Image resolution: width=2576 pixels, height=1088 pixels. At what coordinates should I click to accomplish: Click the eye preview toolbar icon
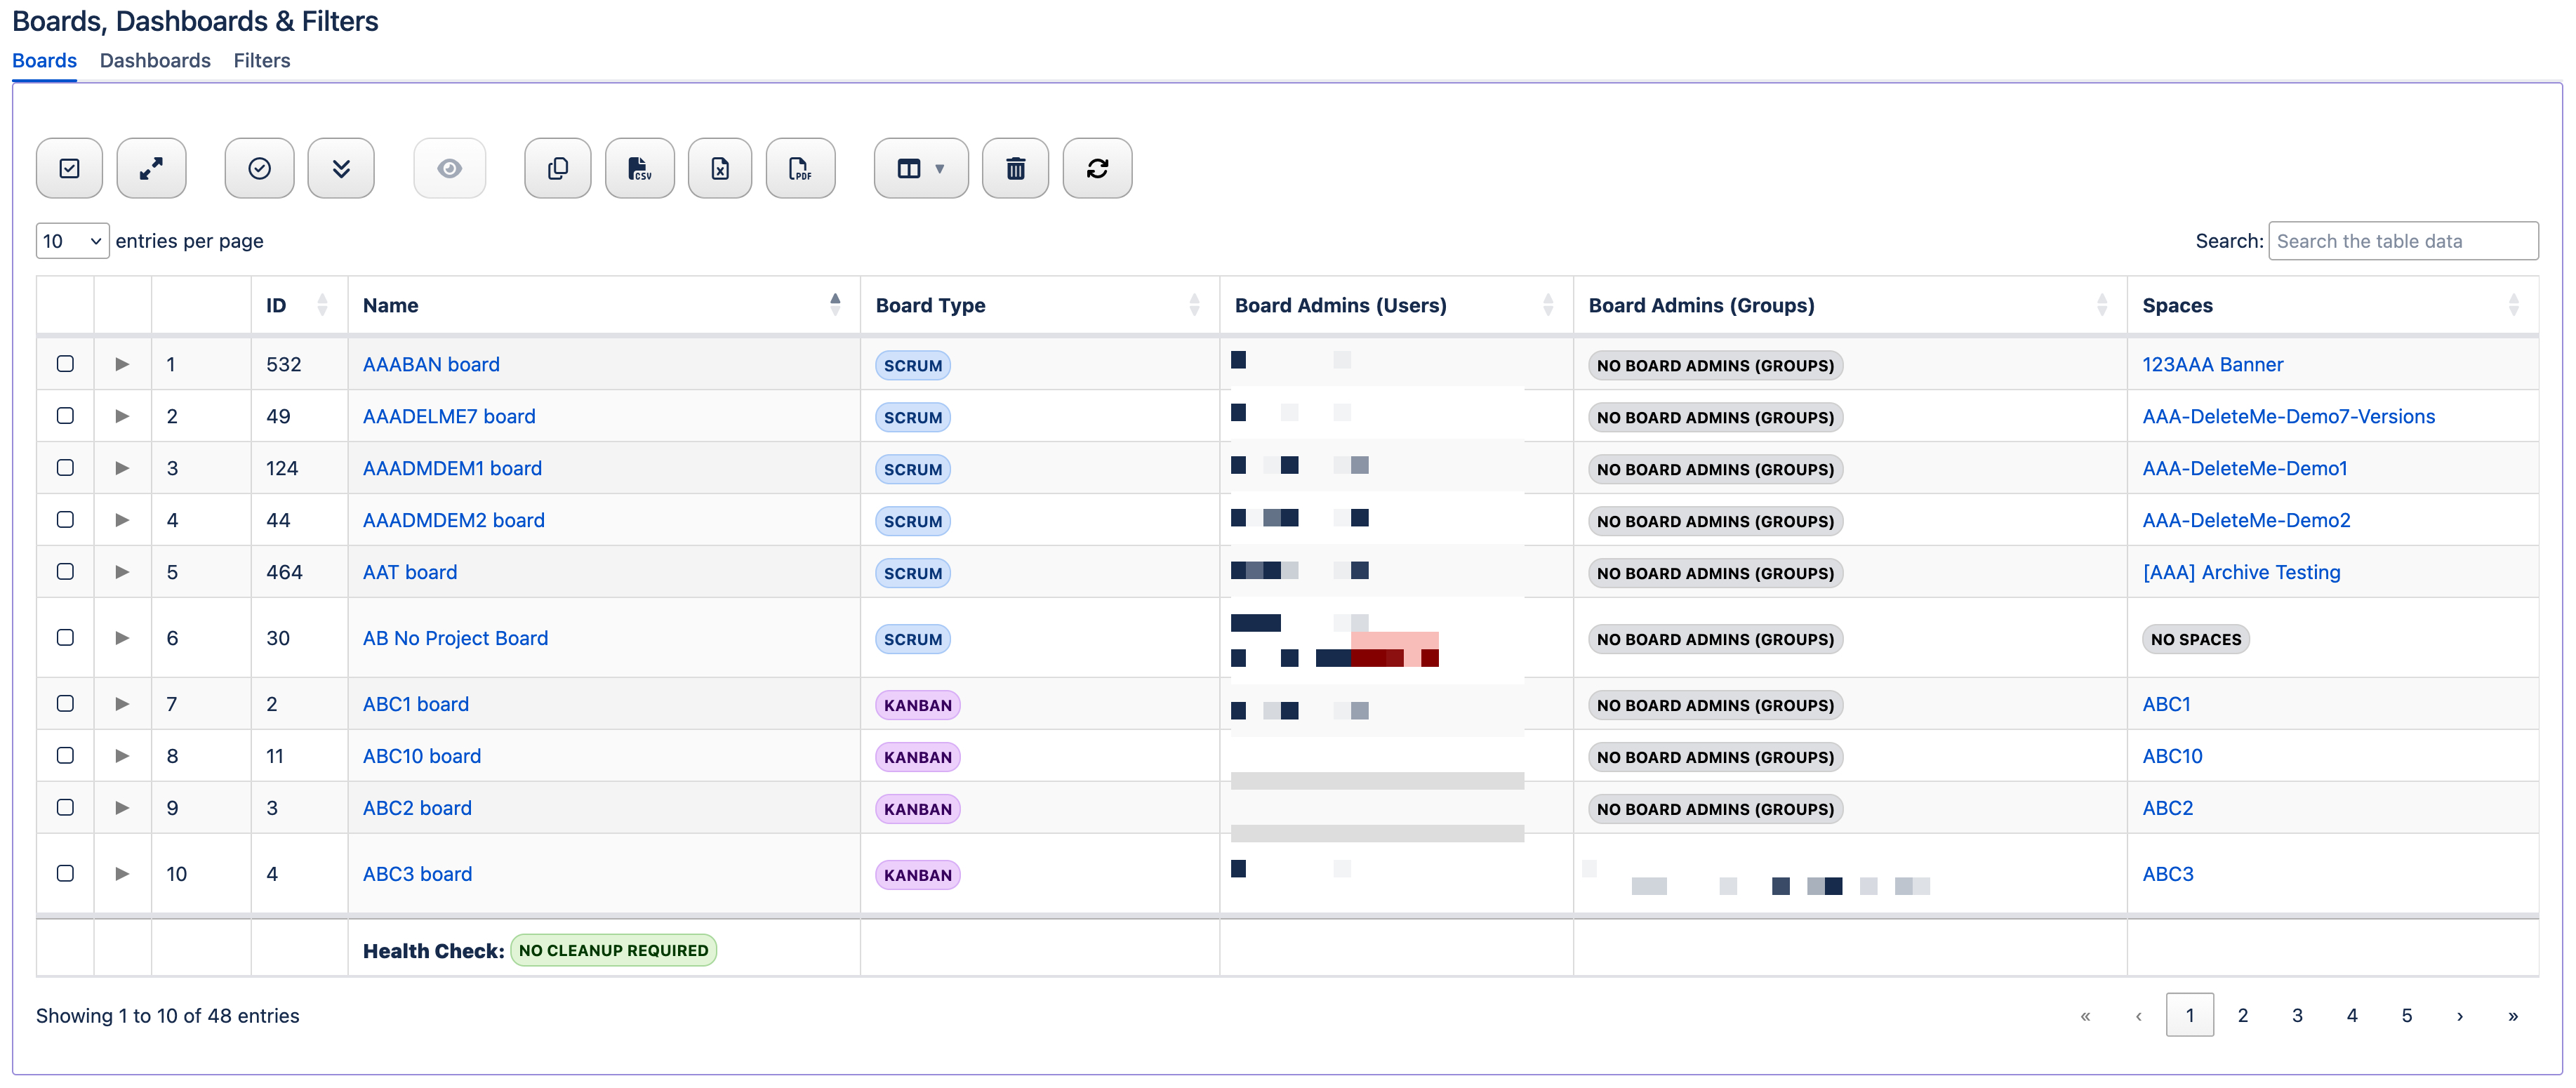449,168
